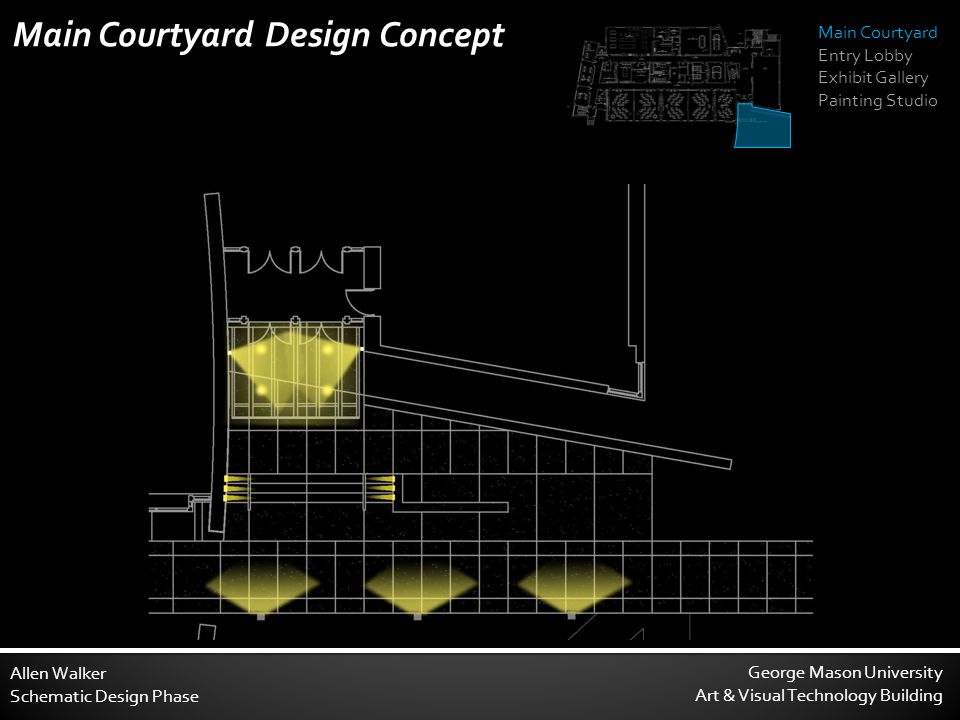Click the George Mason University label

845,672
